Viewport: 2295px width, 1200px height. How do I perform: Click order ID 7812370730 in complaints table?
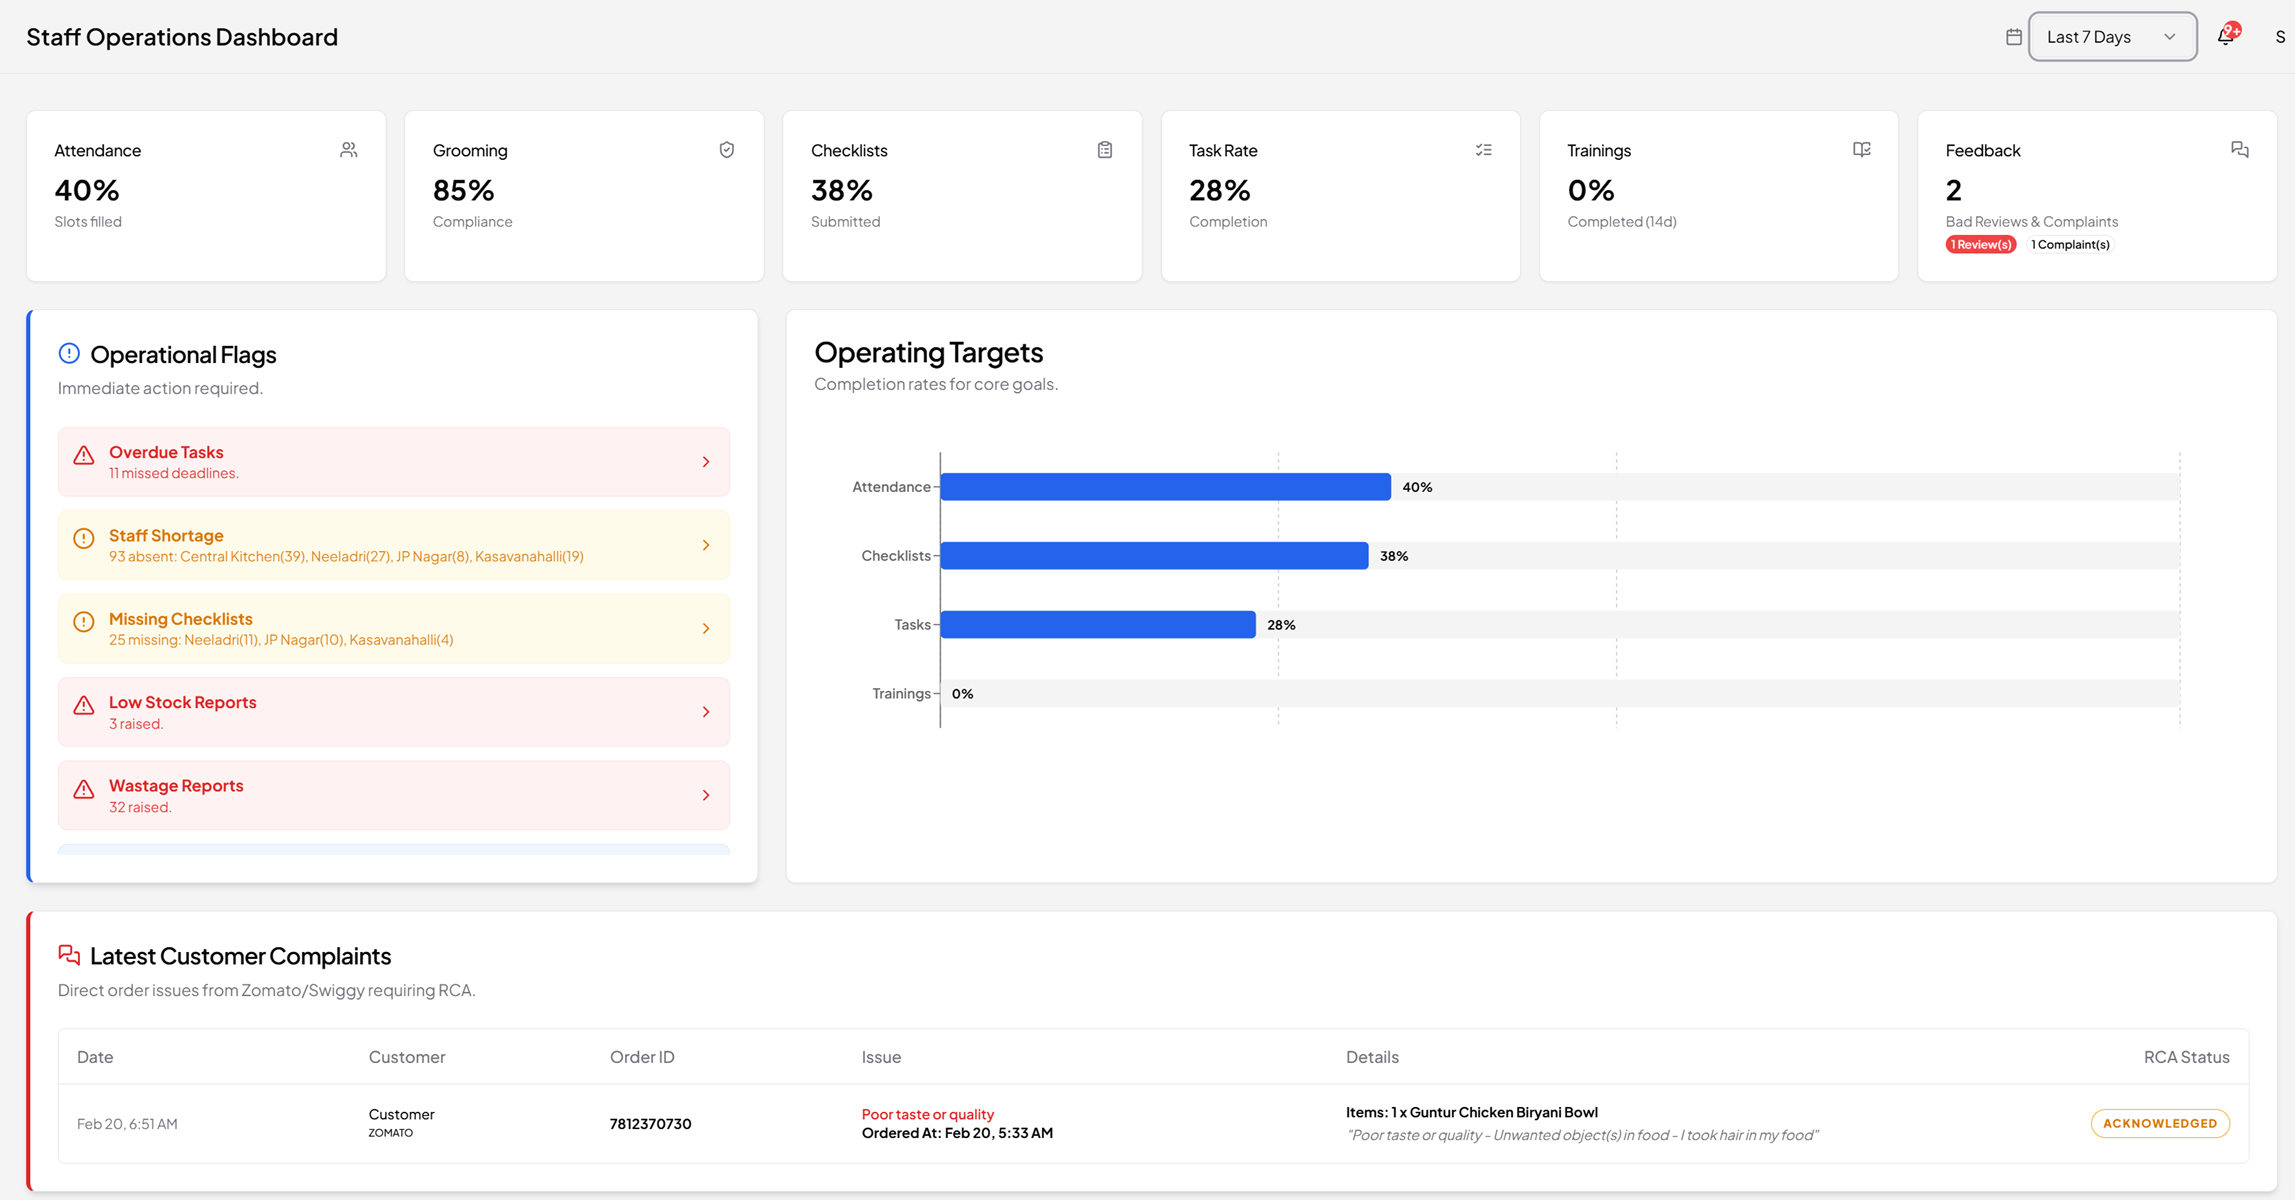click(650, 1123)
